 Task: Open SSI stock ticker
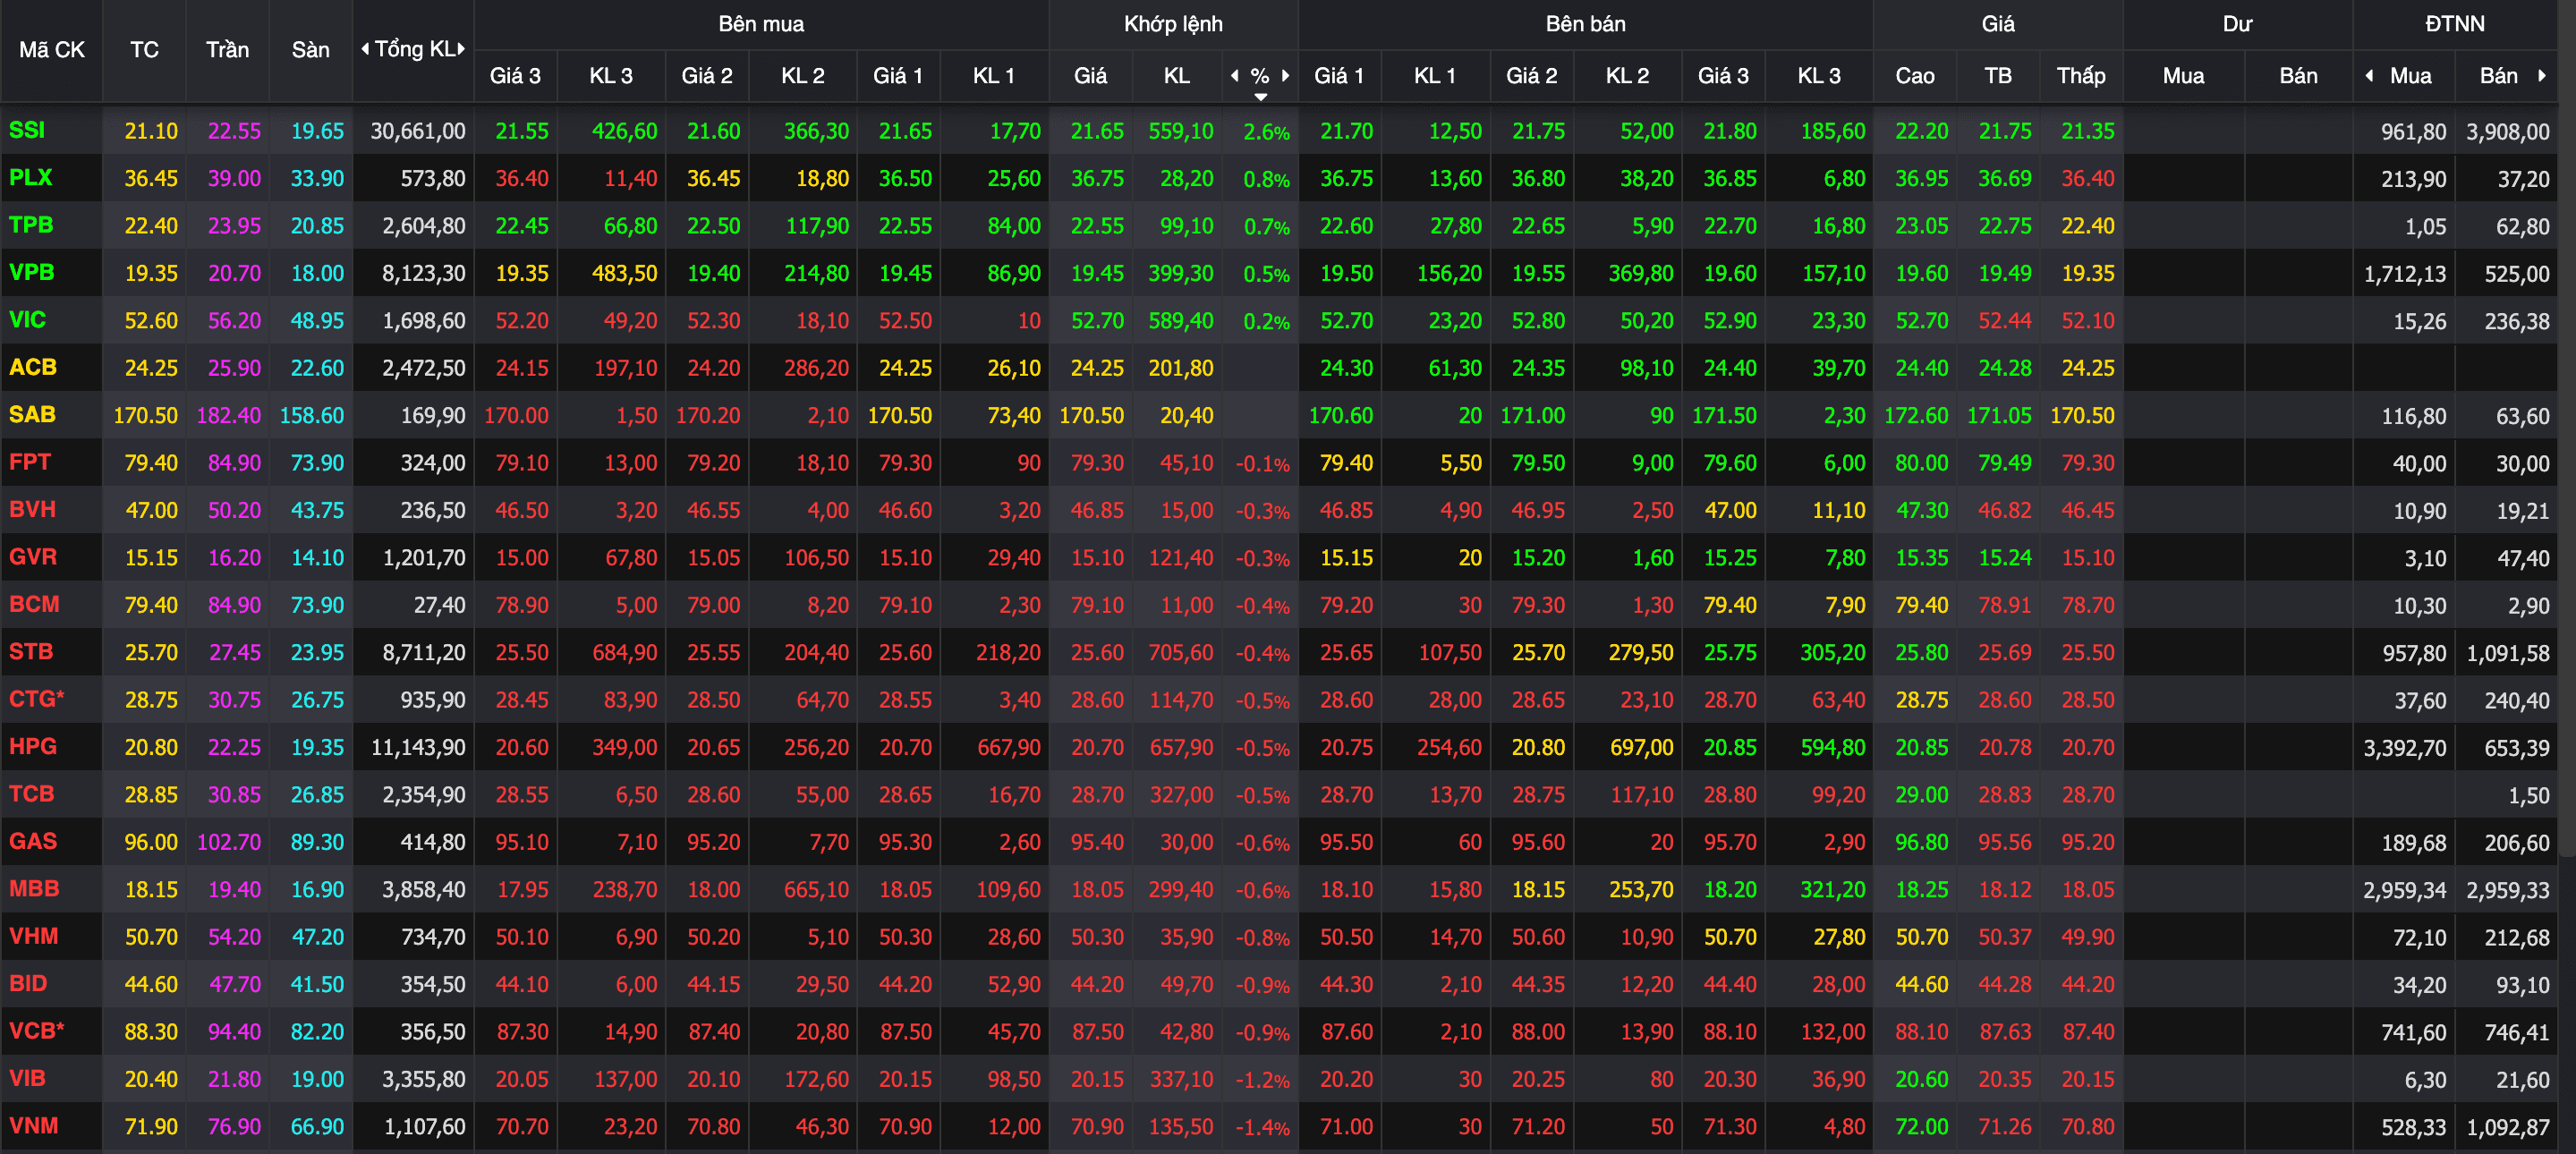point(27,130)
